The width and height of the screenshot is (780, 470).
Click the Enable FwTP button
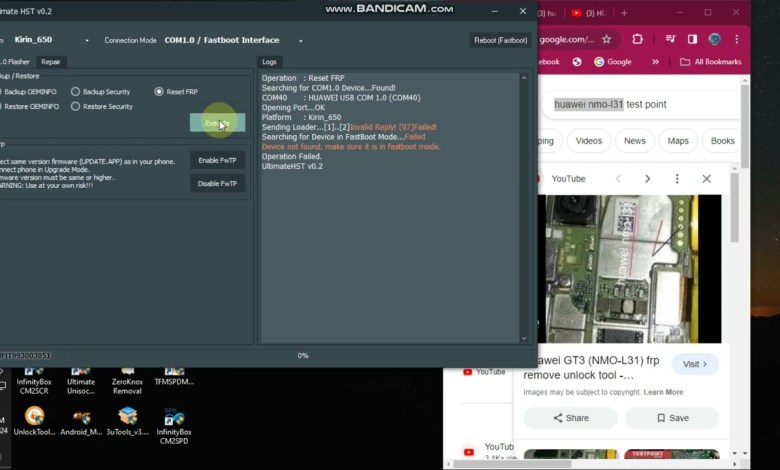[x=217, y=160]
